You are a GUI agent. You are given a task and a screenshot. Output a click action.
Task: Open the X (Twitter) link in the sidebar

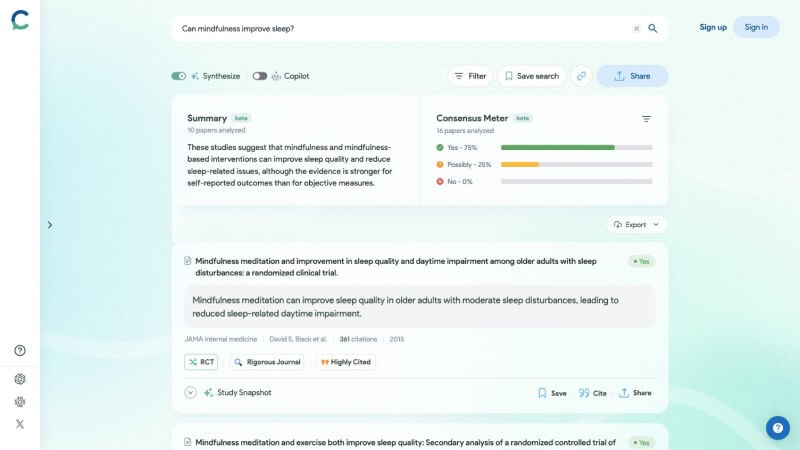pos(20,424)
